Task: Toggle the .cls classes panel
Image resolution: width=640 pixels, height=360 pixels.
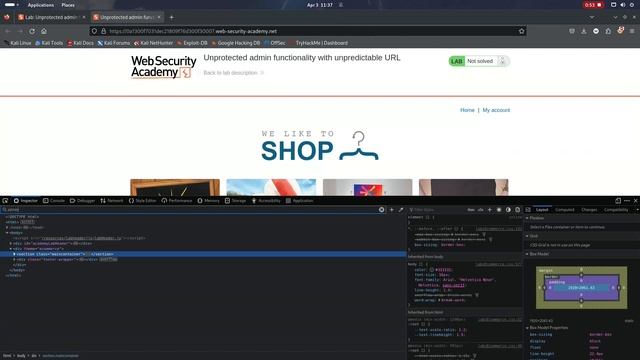Action: (480, 209)
